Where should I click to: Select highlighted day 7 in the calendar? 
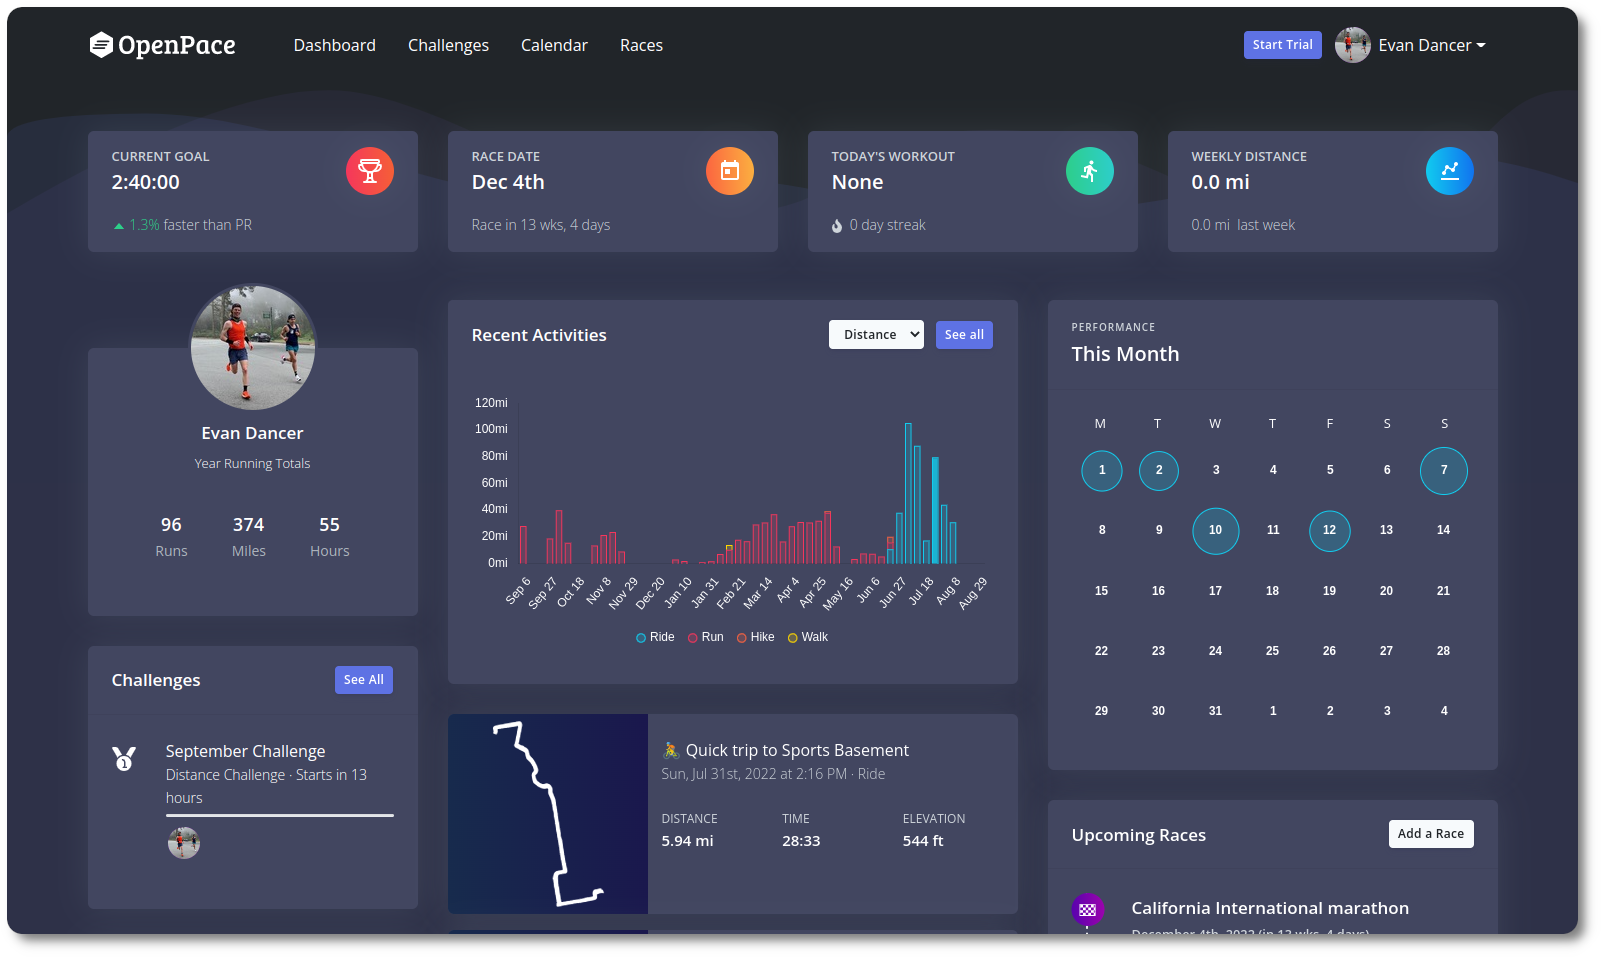tap(1444, 470)
